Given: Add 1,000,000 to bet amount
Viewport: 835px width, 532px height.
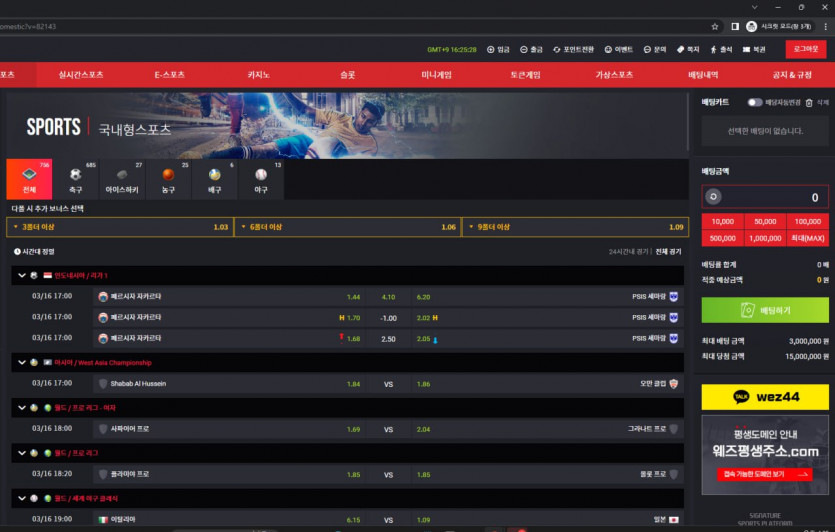Looking at the screenshot, I should [765, 239].
